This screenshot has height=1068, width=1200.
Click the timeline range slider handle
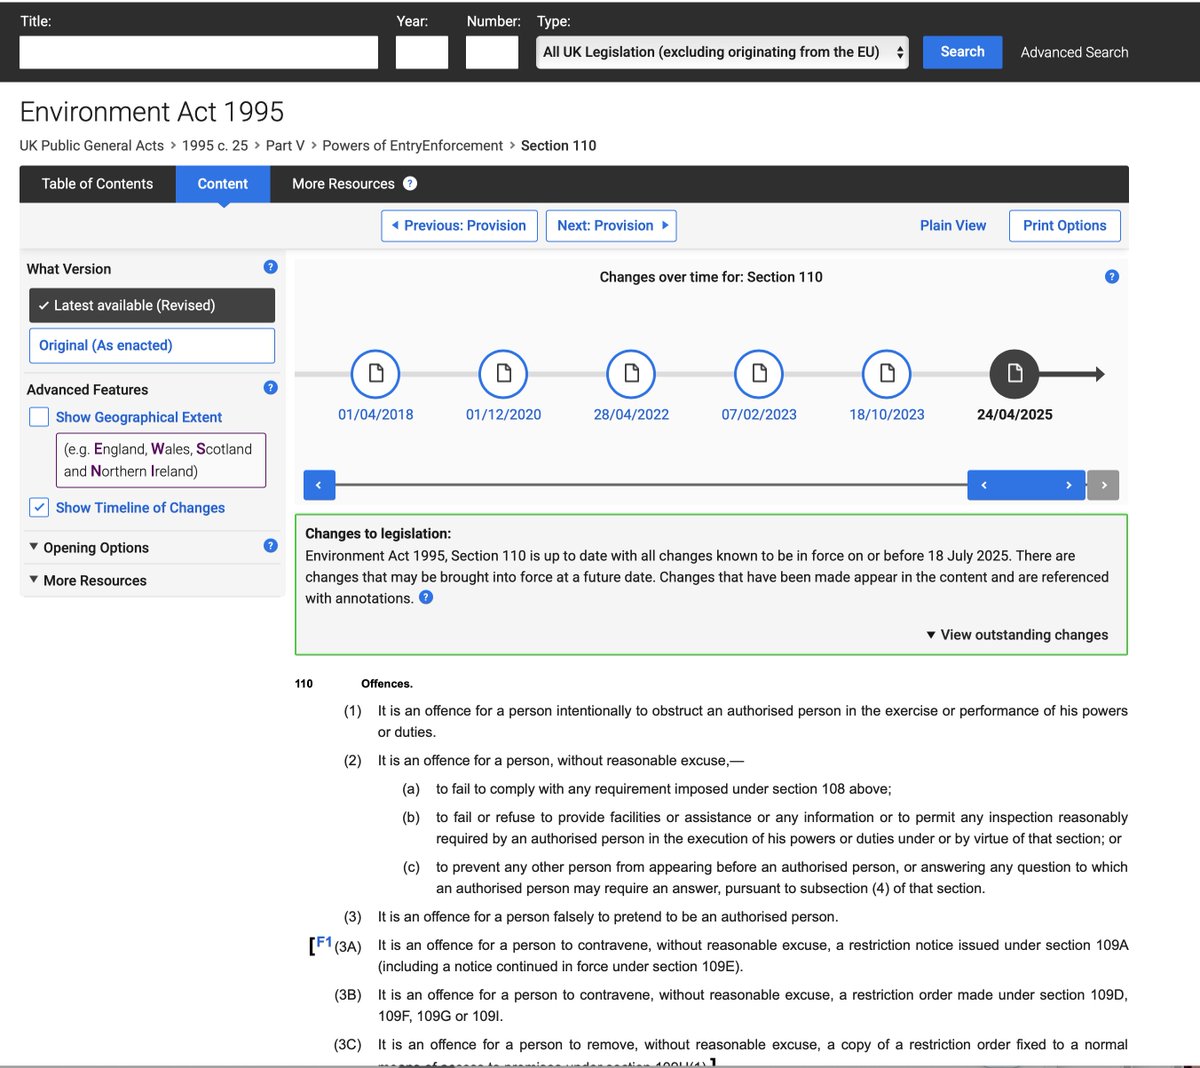[1026, 485]
